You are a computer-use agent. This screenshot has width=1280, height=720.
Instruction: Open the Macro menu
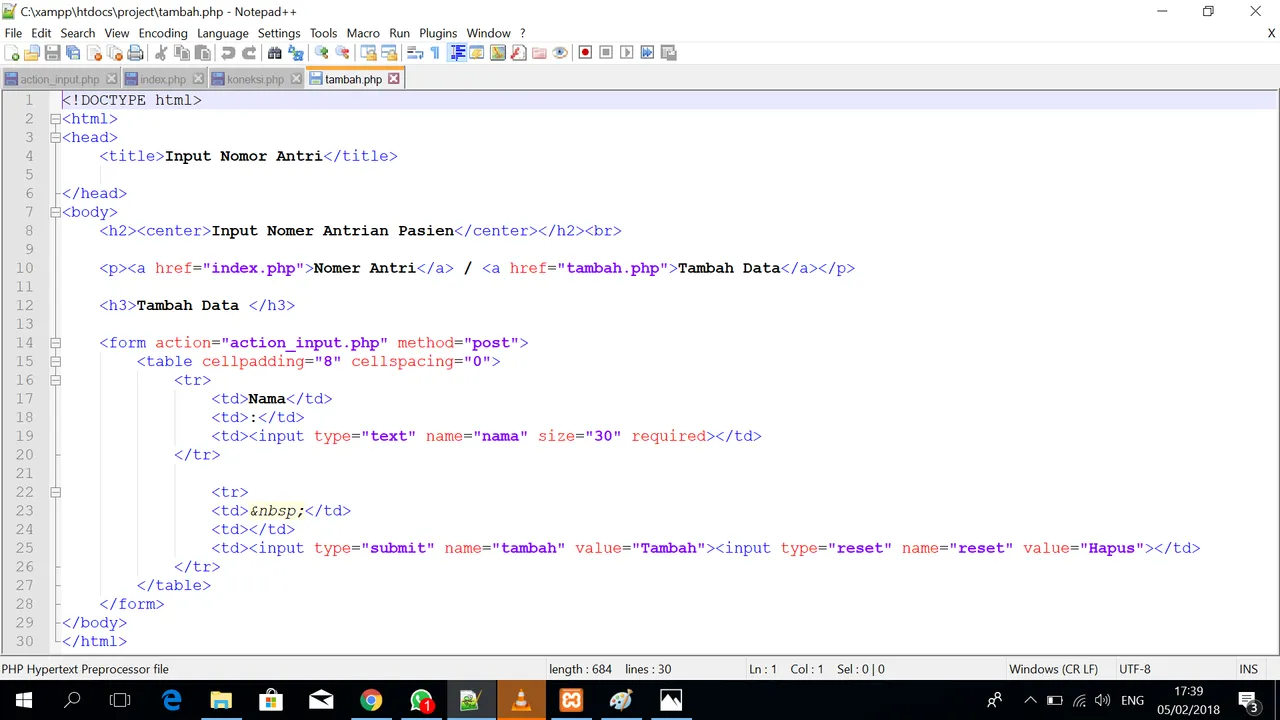(x=363, y=33)
